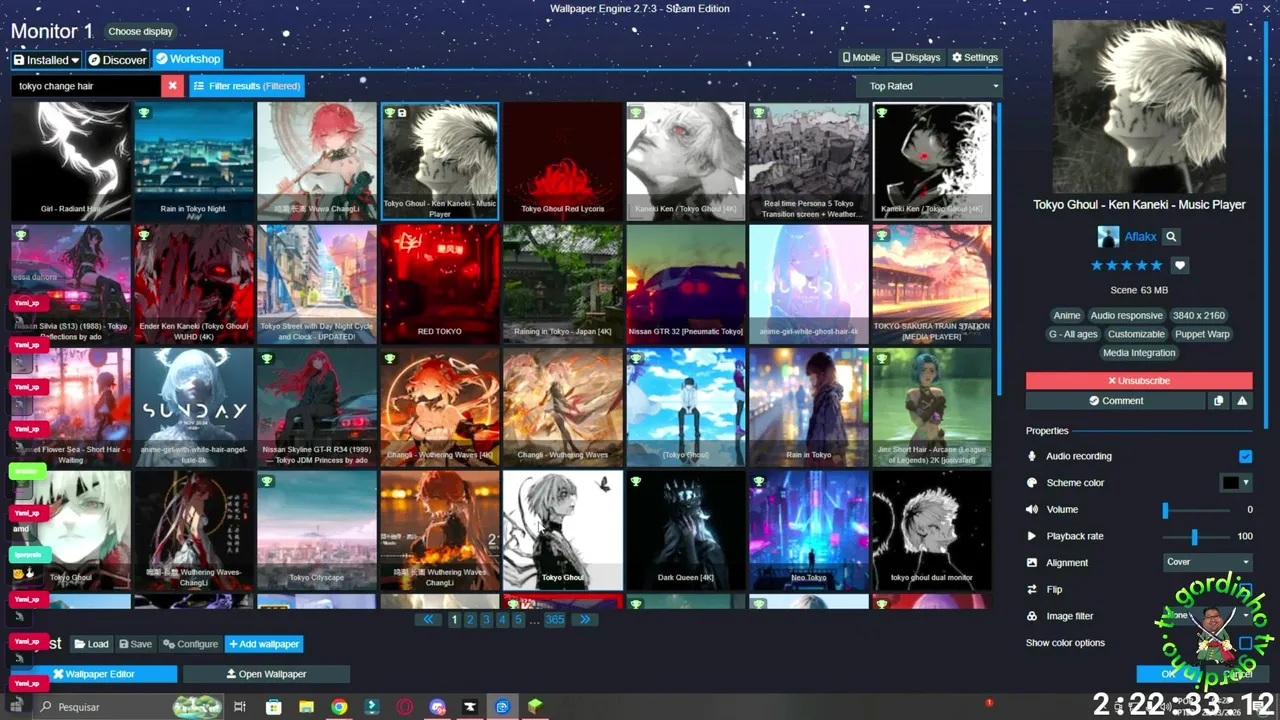The image size is (1280, 720).
Task: Go to results page 5
Action: (518, 620)
